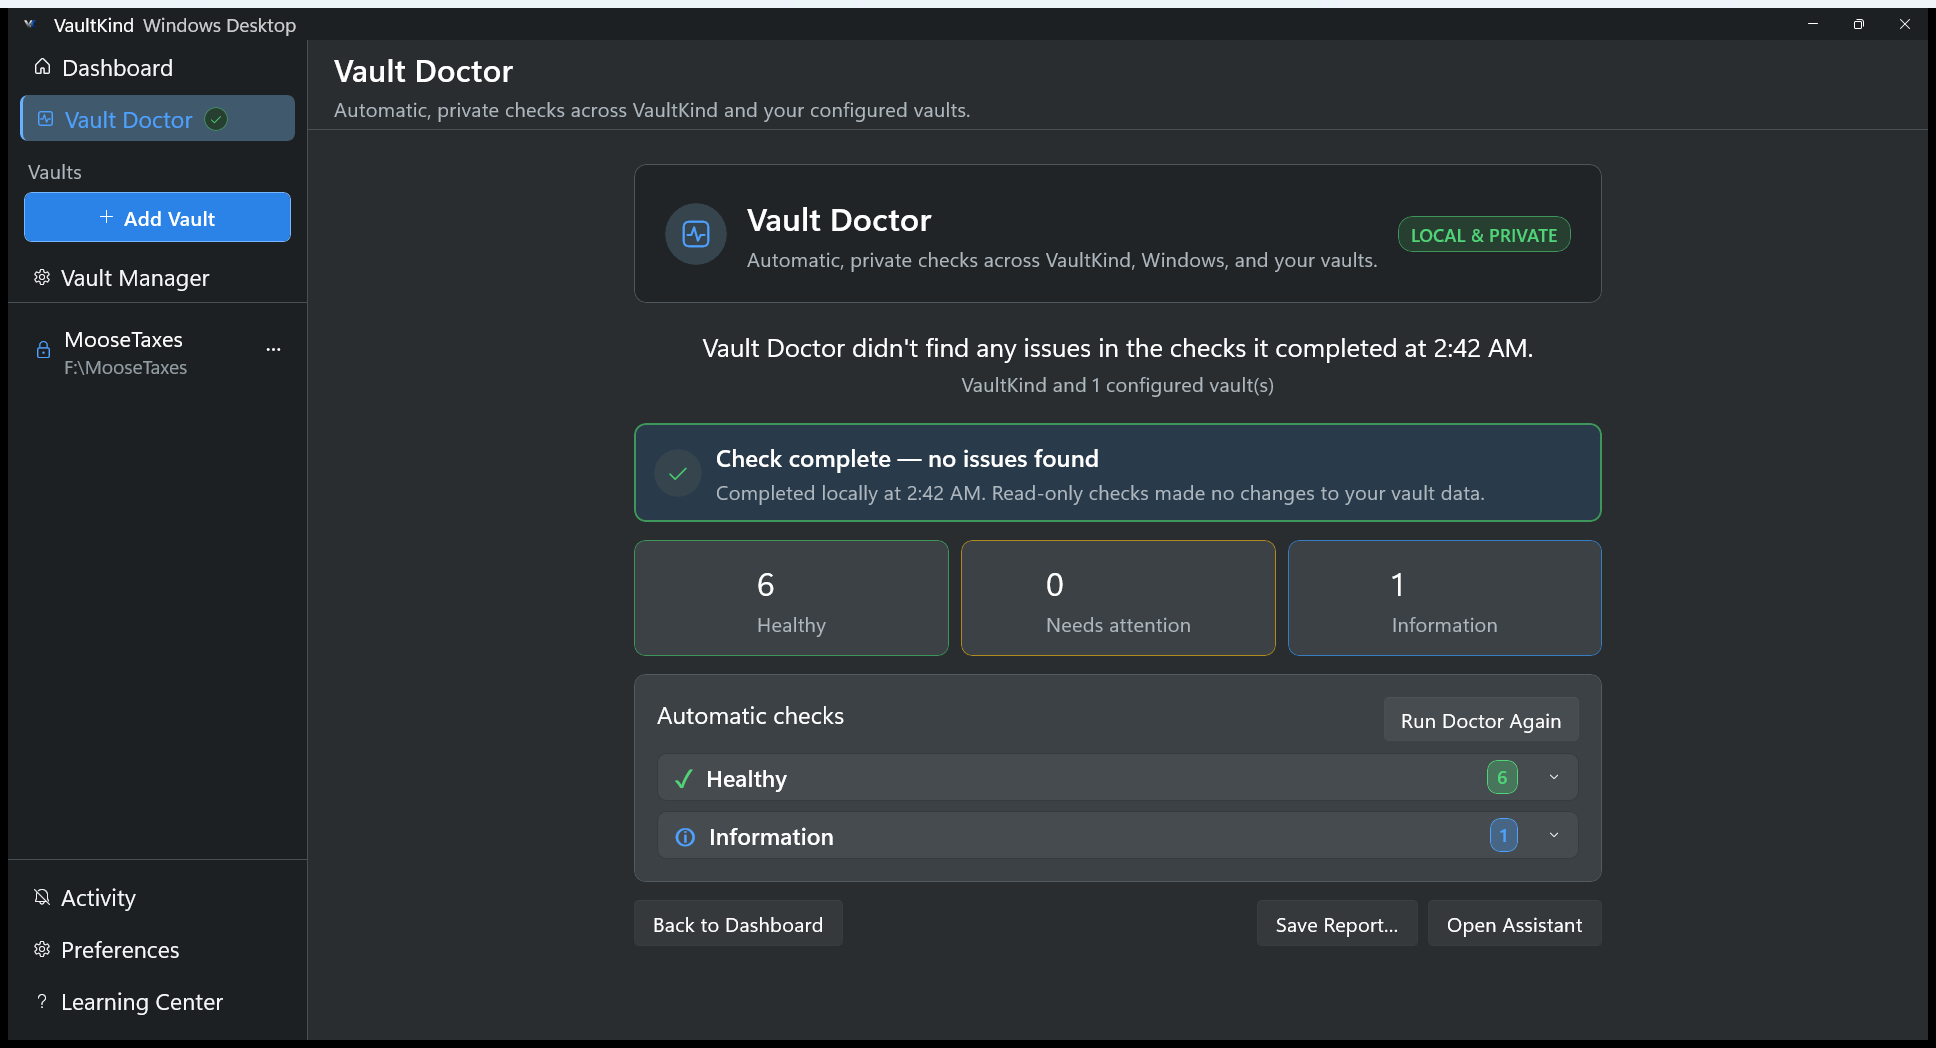Click the Preferences gear icon
Image resolution: width=1936 pixels, height=1048 pixels.
(42, 949)
